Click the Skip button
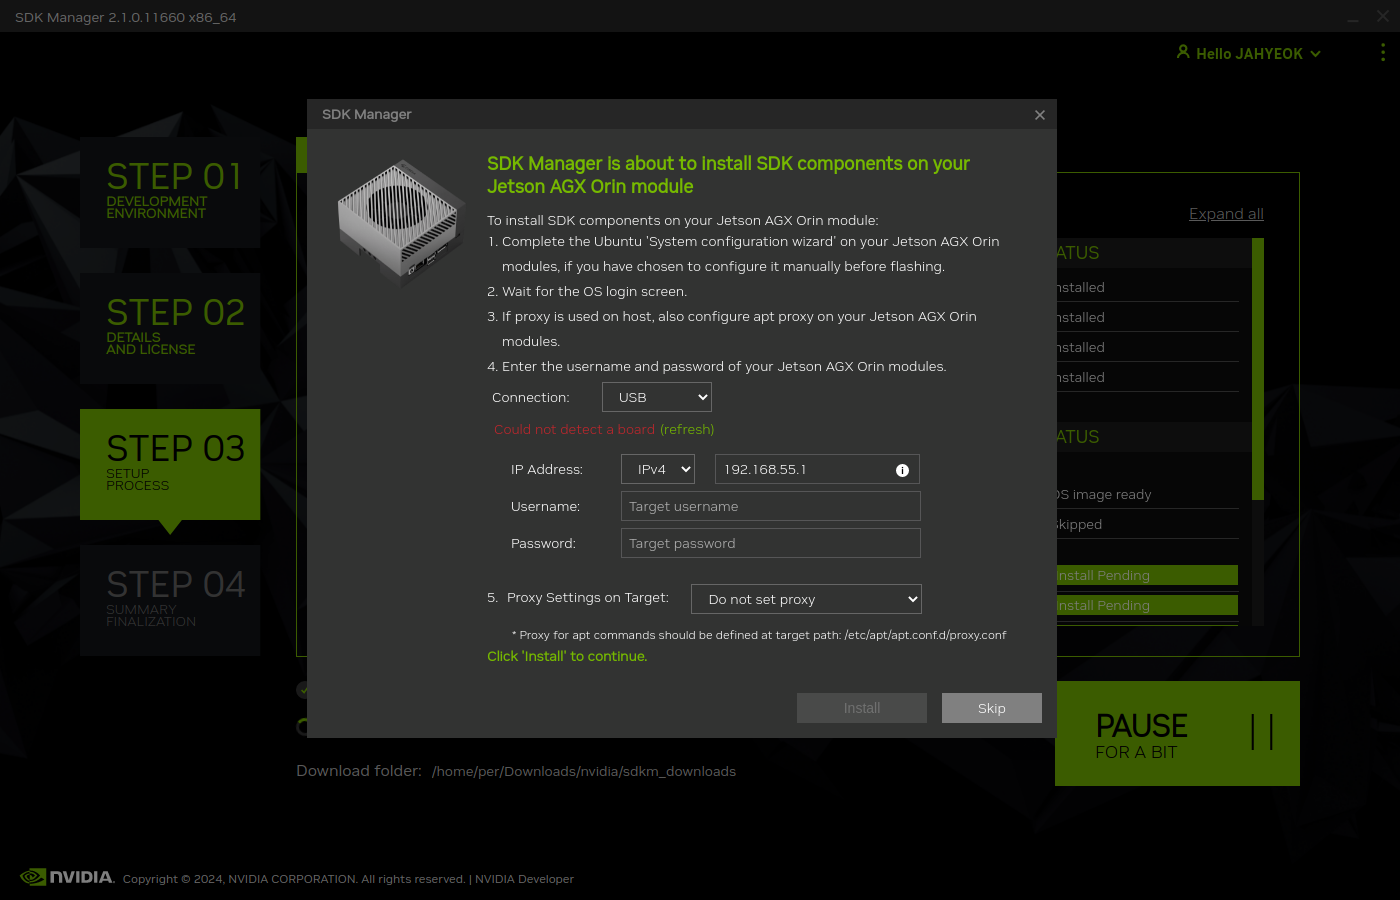This screenshot has height=900, width=1400. point(992,708)
